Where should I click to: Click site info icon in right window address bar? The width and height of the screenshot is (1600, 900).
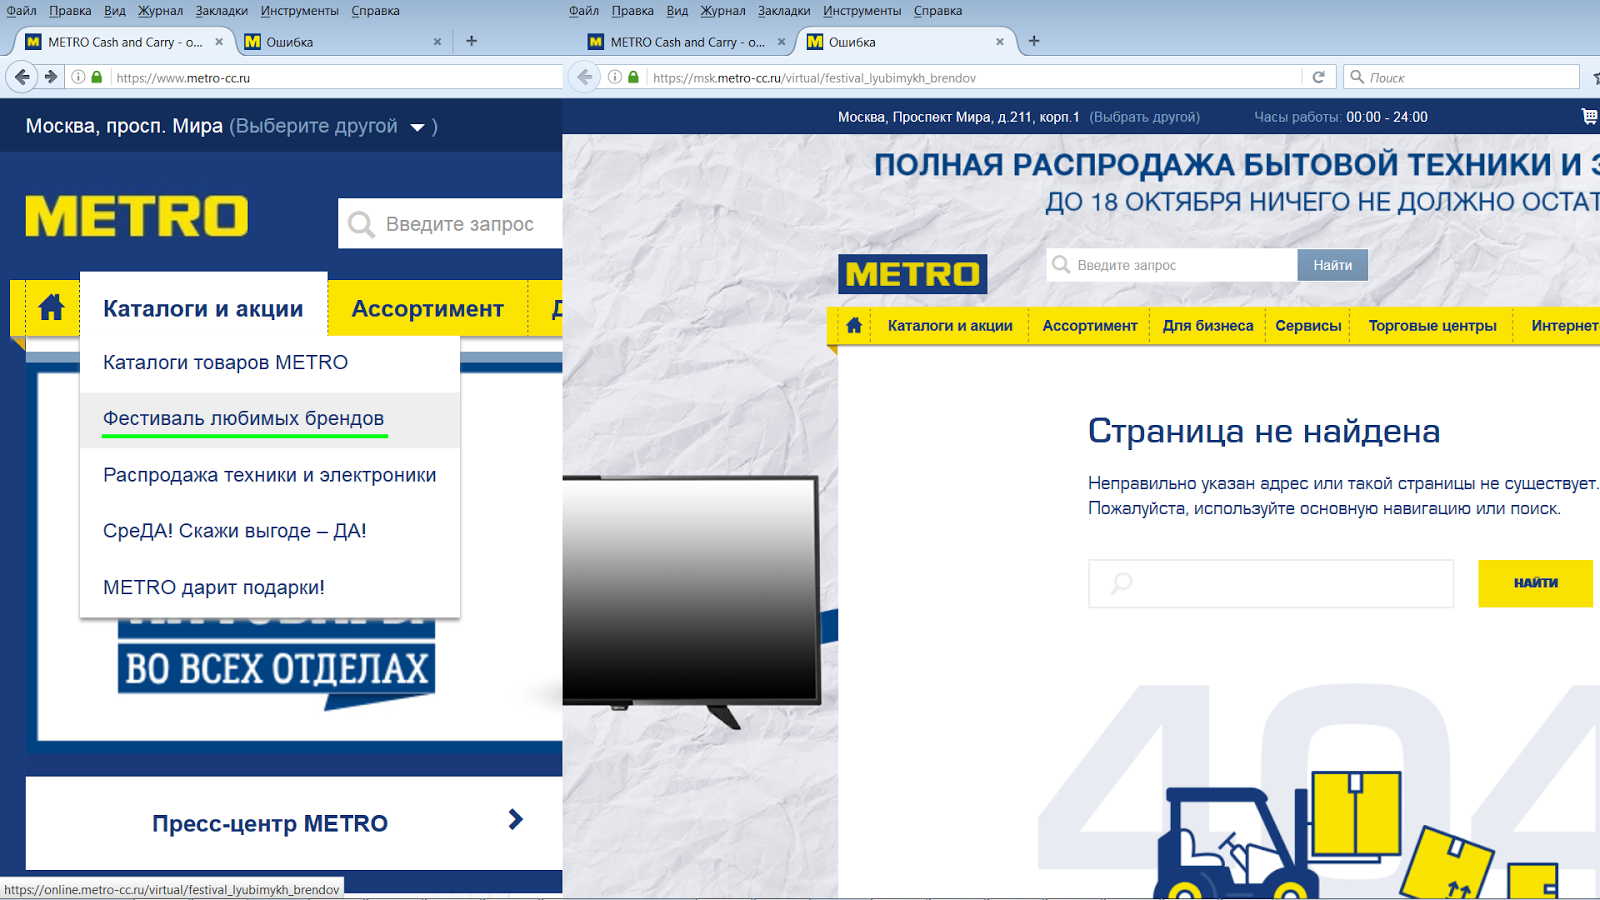point(615,77)
